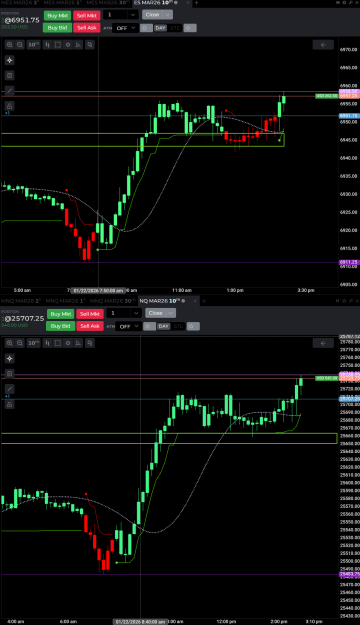Open the NQ order quantity dropdown arrow
The image size is (360, 625).
click(136, 313)
